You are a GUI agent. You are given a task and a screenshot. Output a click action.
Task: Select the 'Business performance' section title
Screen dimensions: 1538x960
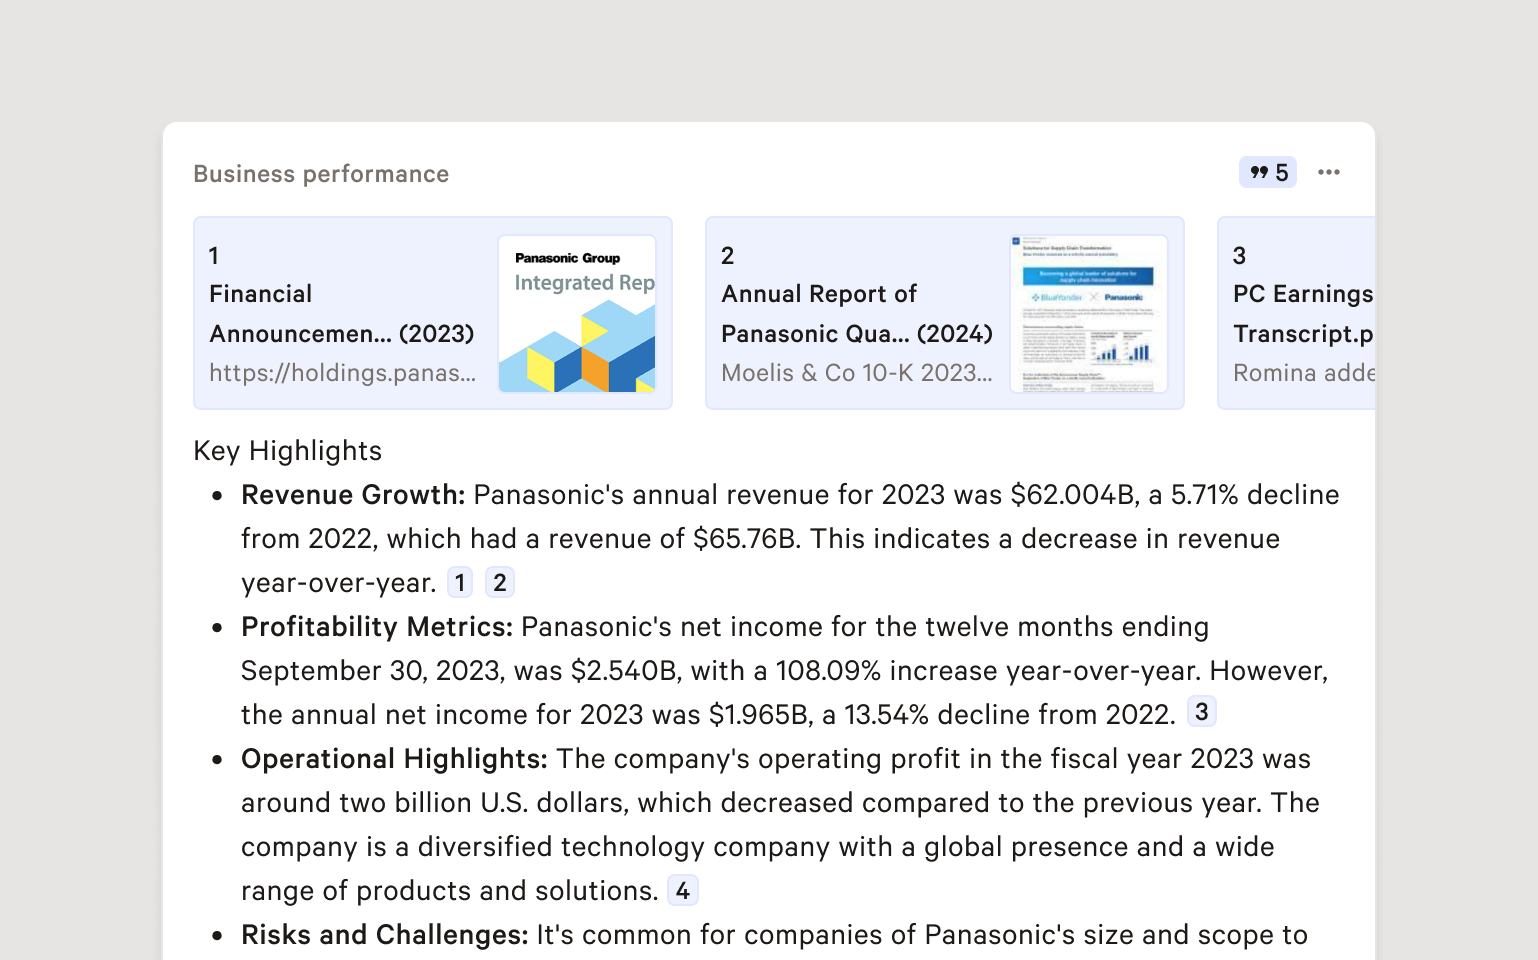321,174
